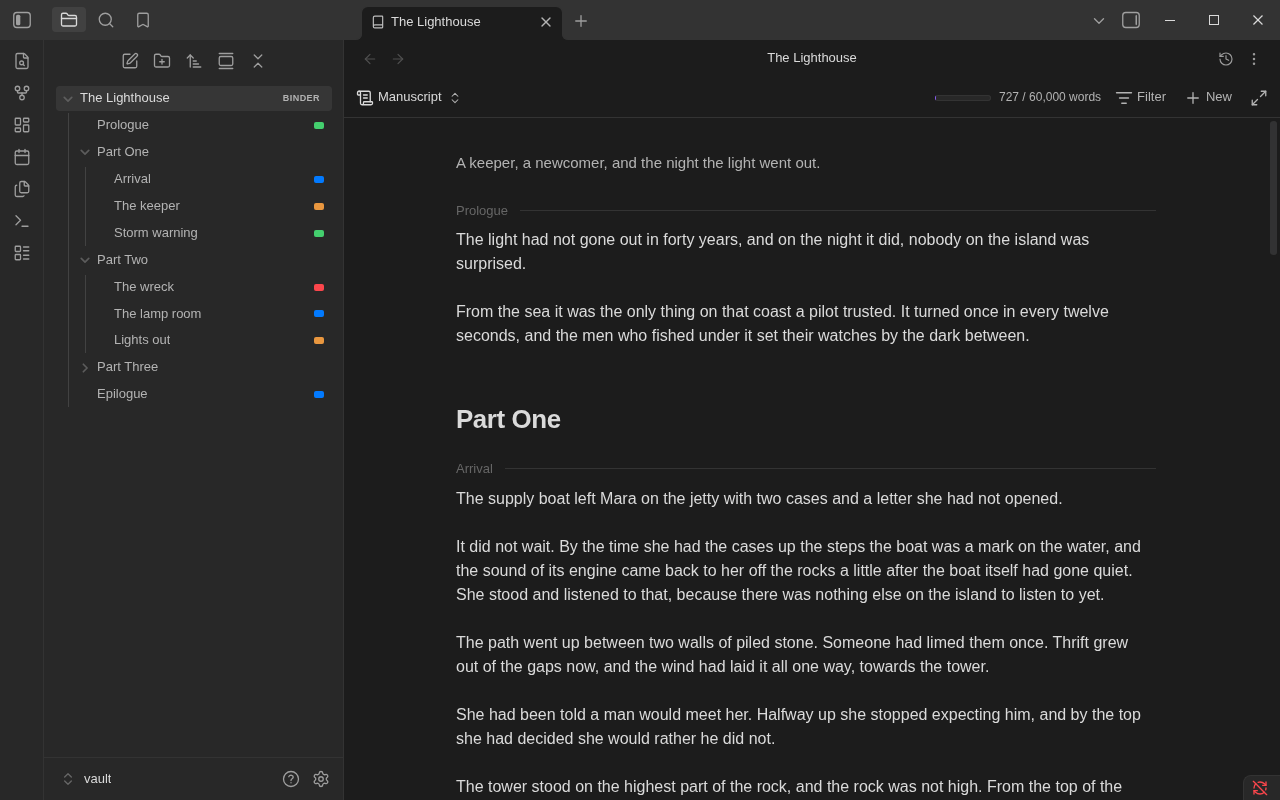Click the sync status icon
The image size is (1280, 800).
[1260, 788]
